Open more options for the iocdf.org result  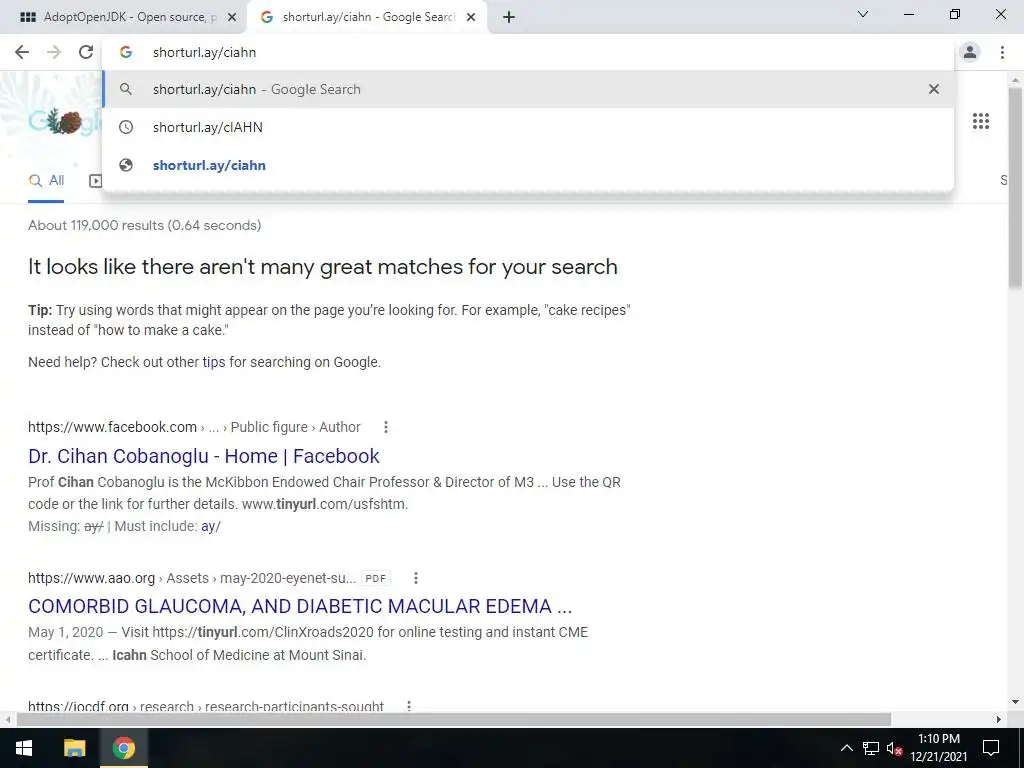coord(409,707)
